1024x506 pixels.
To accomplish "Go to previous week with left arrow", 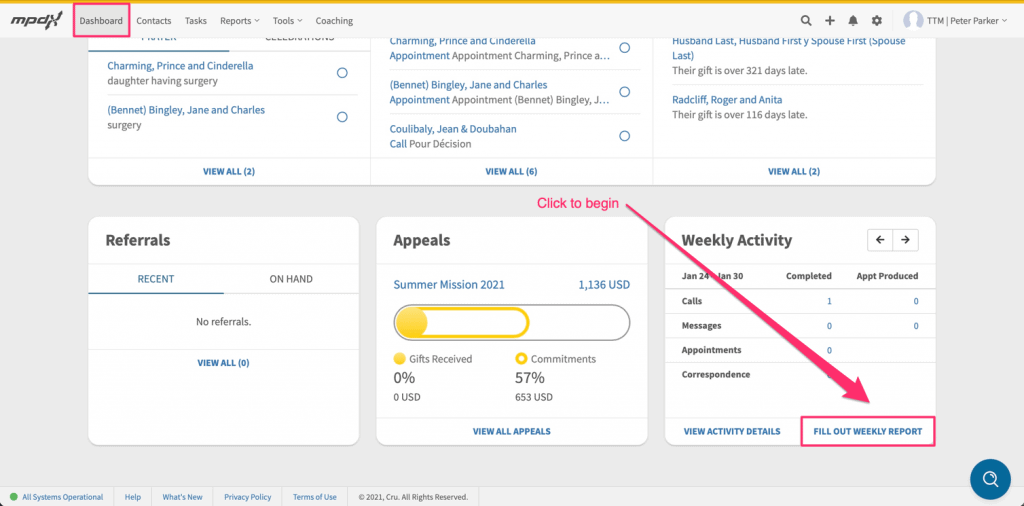I will (880, 240).
